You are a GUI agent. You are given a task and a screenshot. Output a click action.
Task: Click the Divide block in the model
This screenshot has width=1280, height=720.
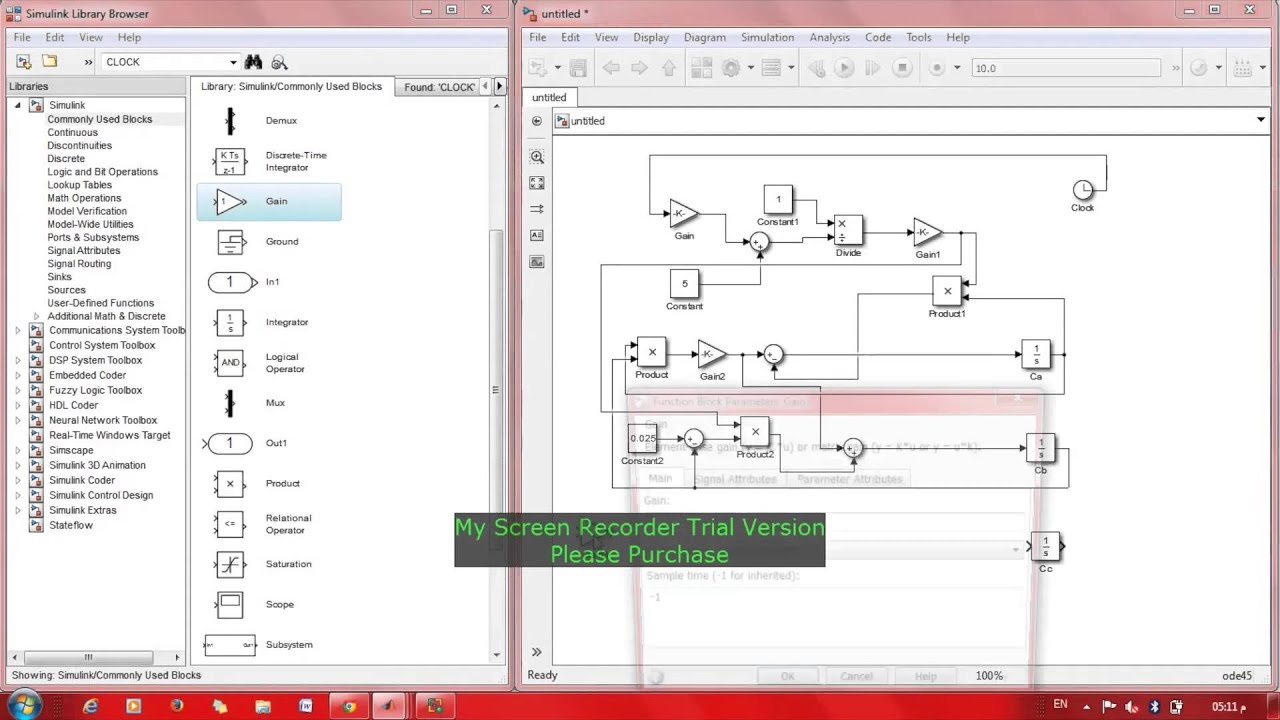coord(848,231)
